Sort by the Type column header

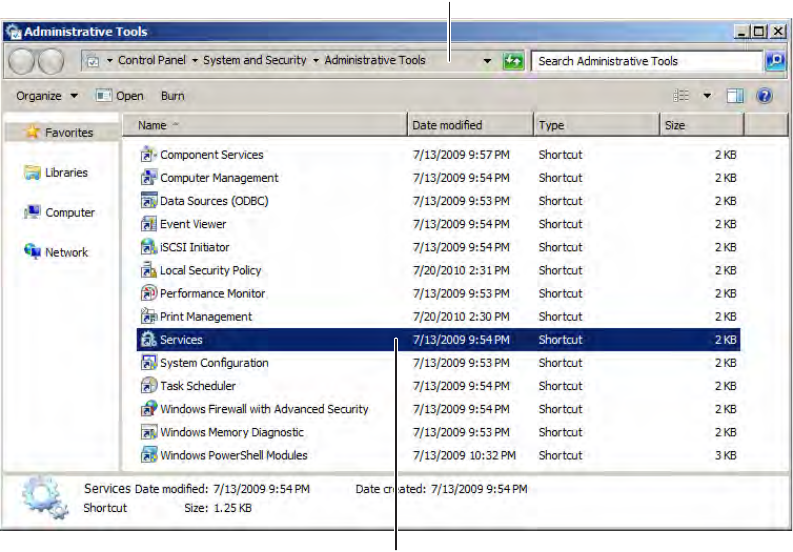597,125
